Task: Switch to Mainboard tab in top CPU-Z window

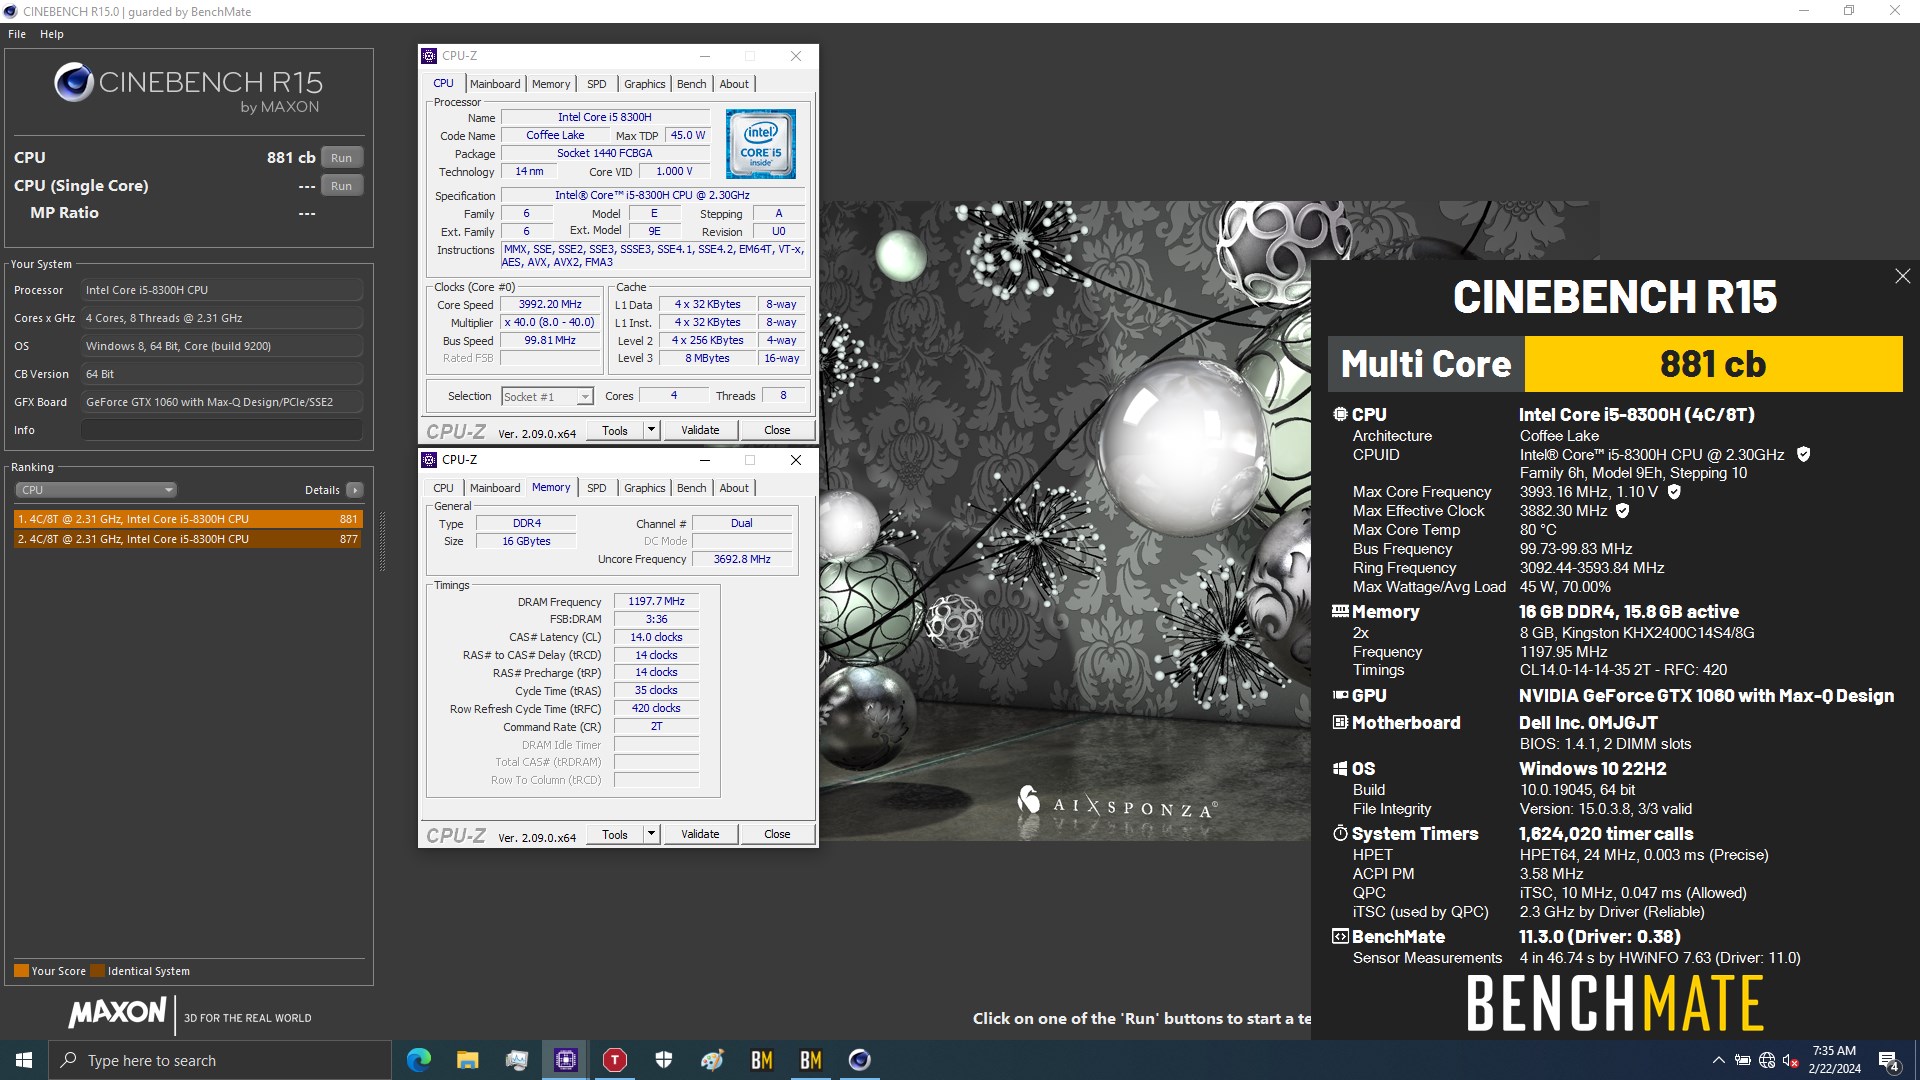Action: [x=495, y=84]
